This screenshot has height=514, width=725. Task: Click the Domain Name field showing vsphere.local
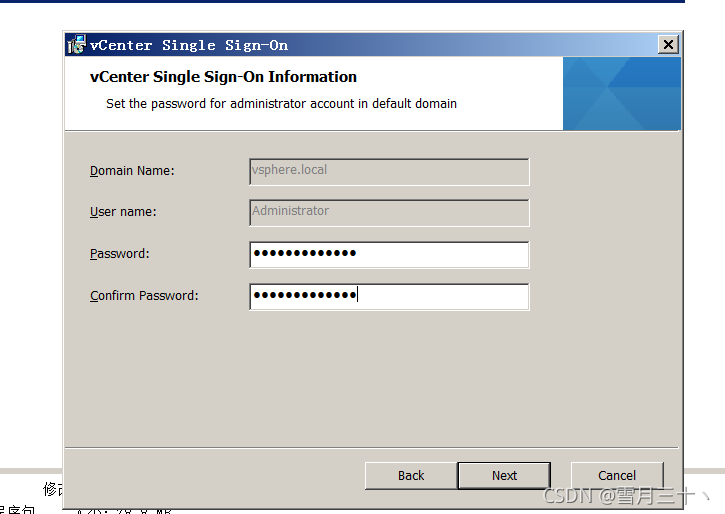point(389,171)
